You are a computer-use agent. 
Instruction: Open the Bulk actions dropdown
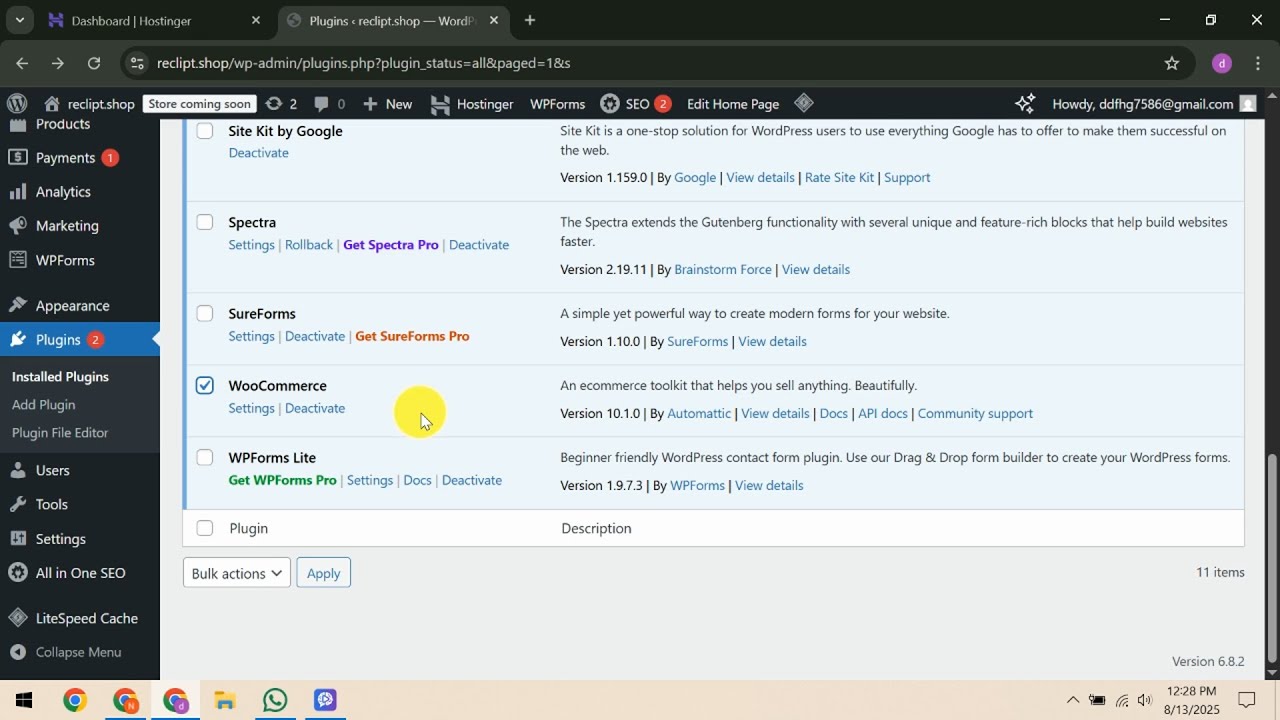(237, 573)
